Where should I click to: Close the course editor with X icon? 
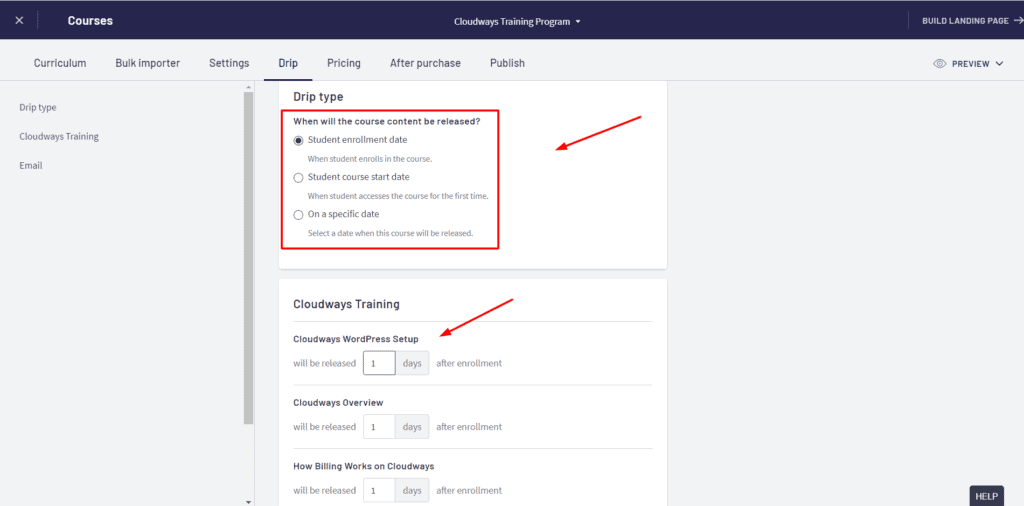click(19, 20)
